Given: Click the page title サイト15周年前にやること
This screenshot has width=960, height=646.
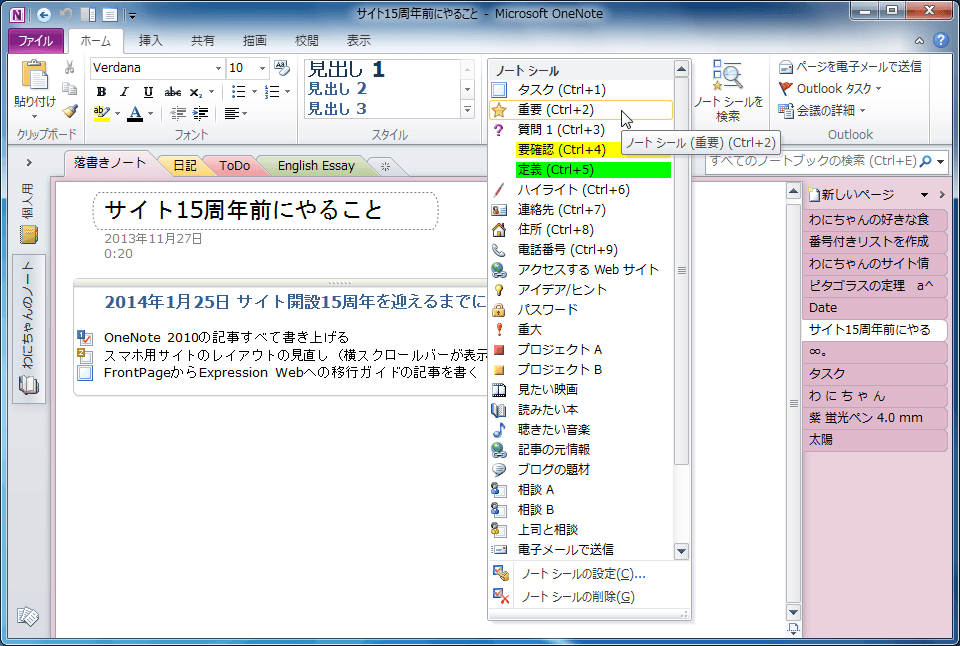Looking at the screenshot, I should [x=244, y=210].
